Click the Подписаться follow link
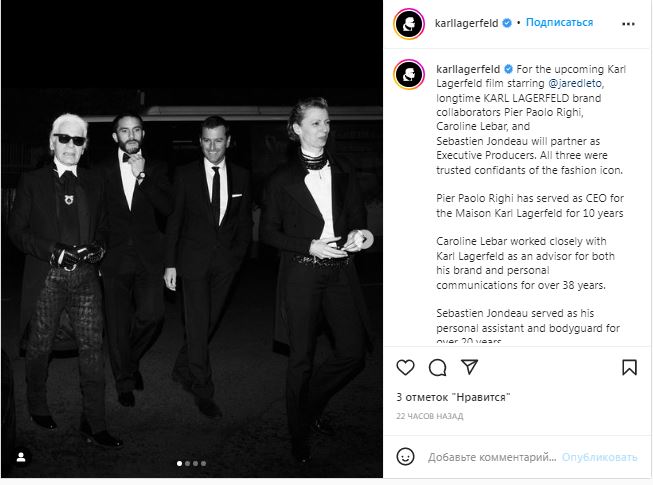The image size is (653, 485). 559,22
